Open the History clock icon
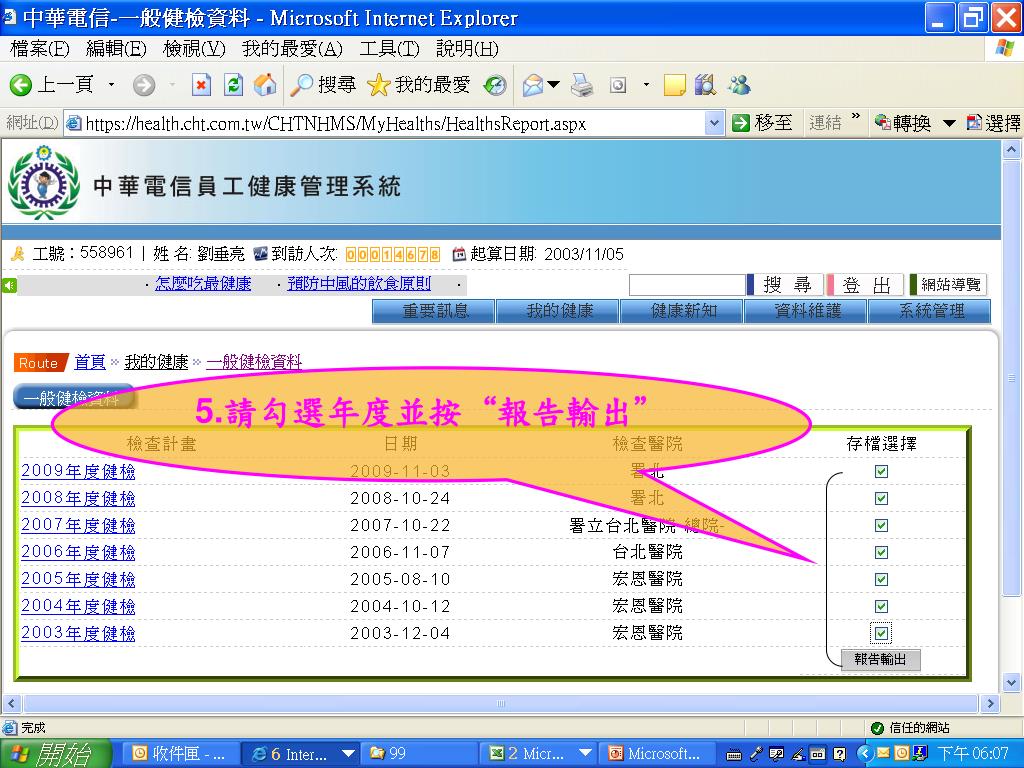Viewport: 1024px width, 768px height. point(494,85)
